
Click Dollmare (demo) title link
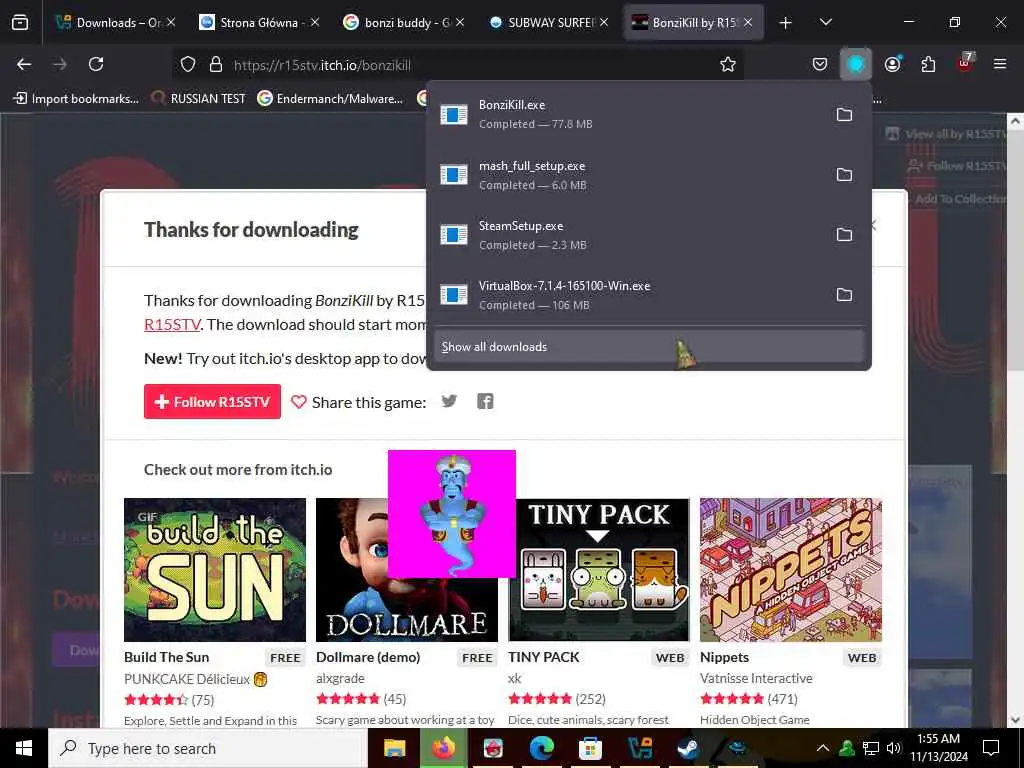368,657
